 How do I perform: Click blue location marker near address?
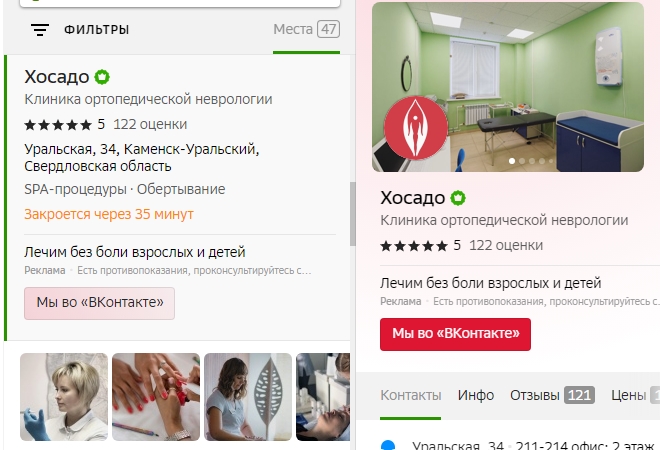[x=388, y=445]
